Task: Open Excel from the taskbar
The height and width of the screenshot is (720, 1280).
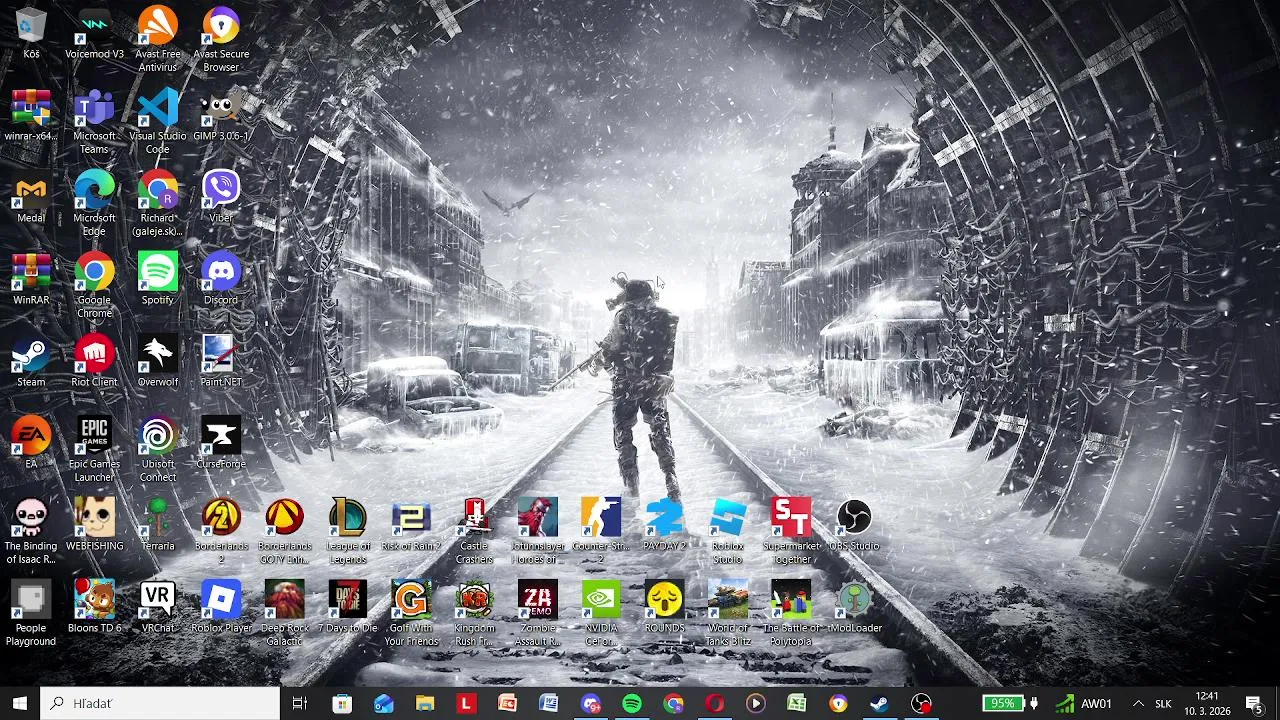Action: pos(797,703)
